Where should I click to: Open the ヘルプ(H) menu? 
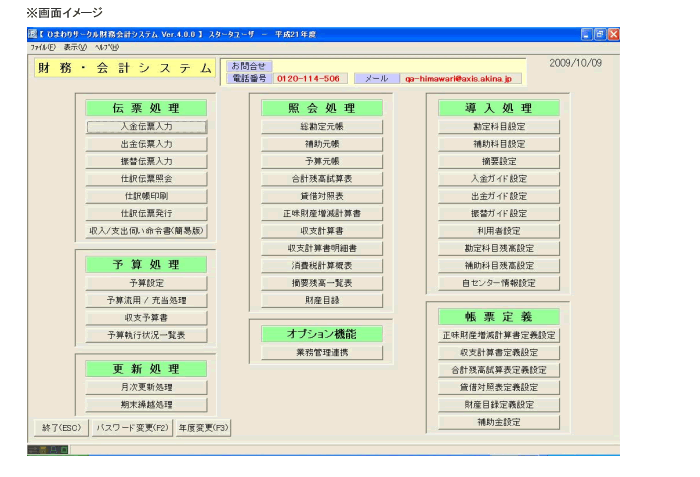105,46
